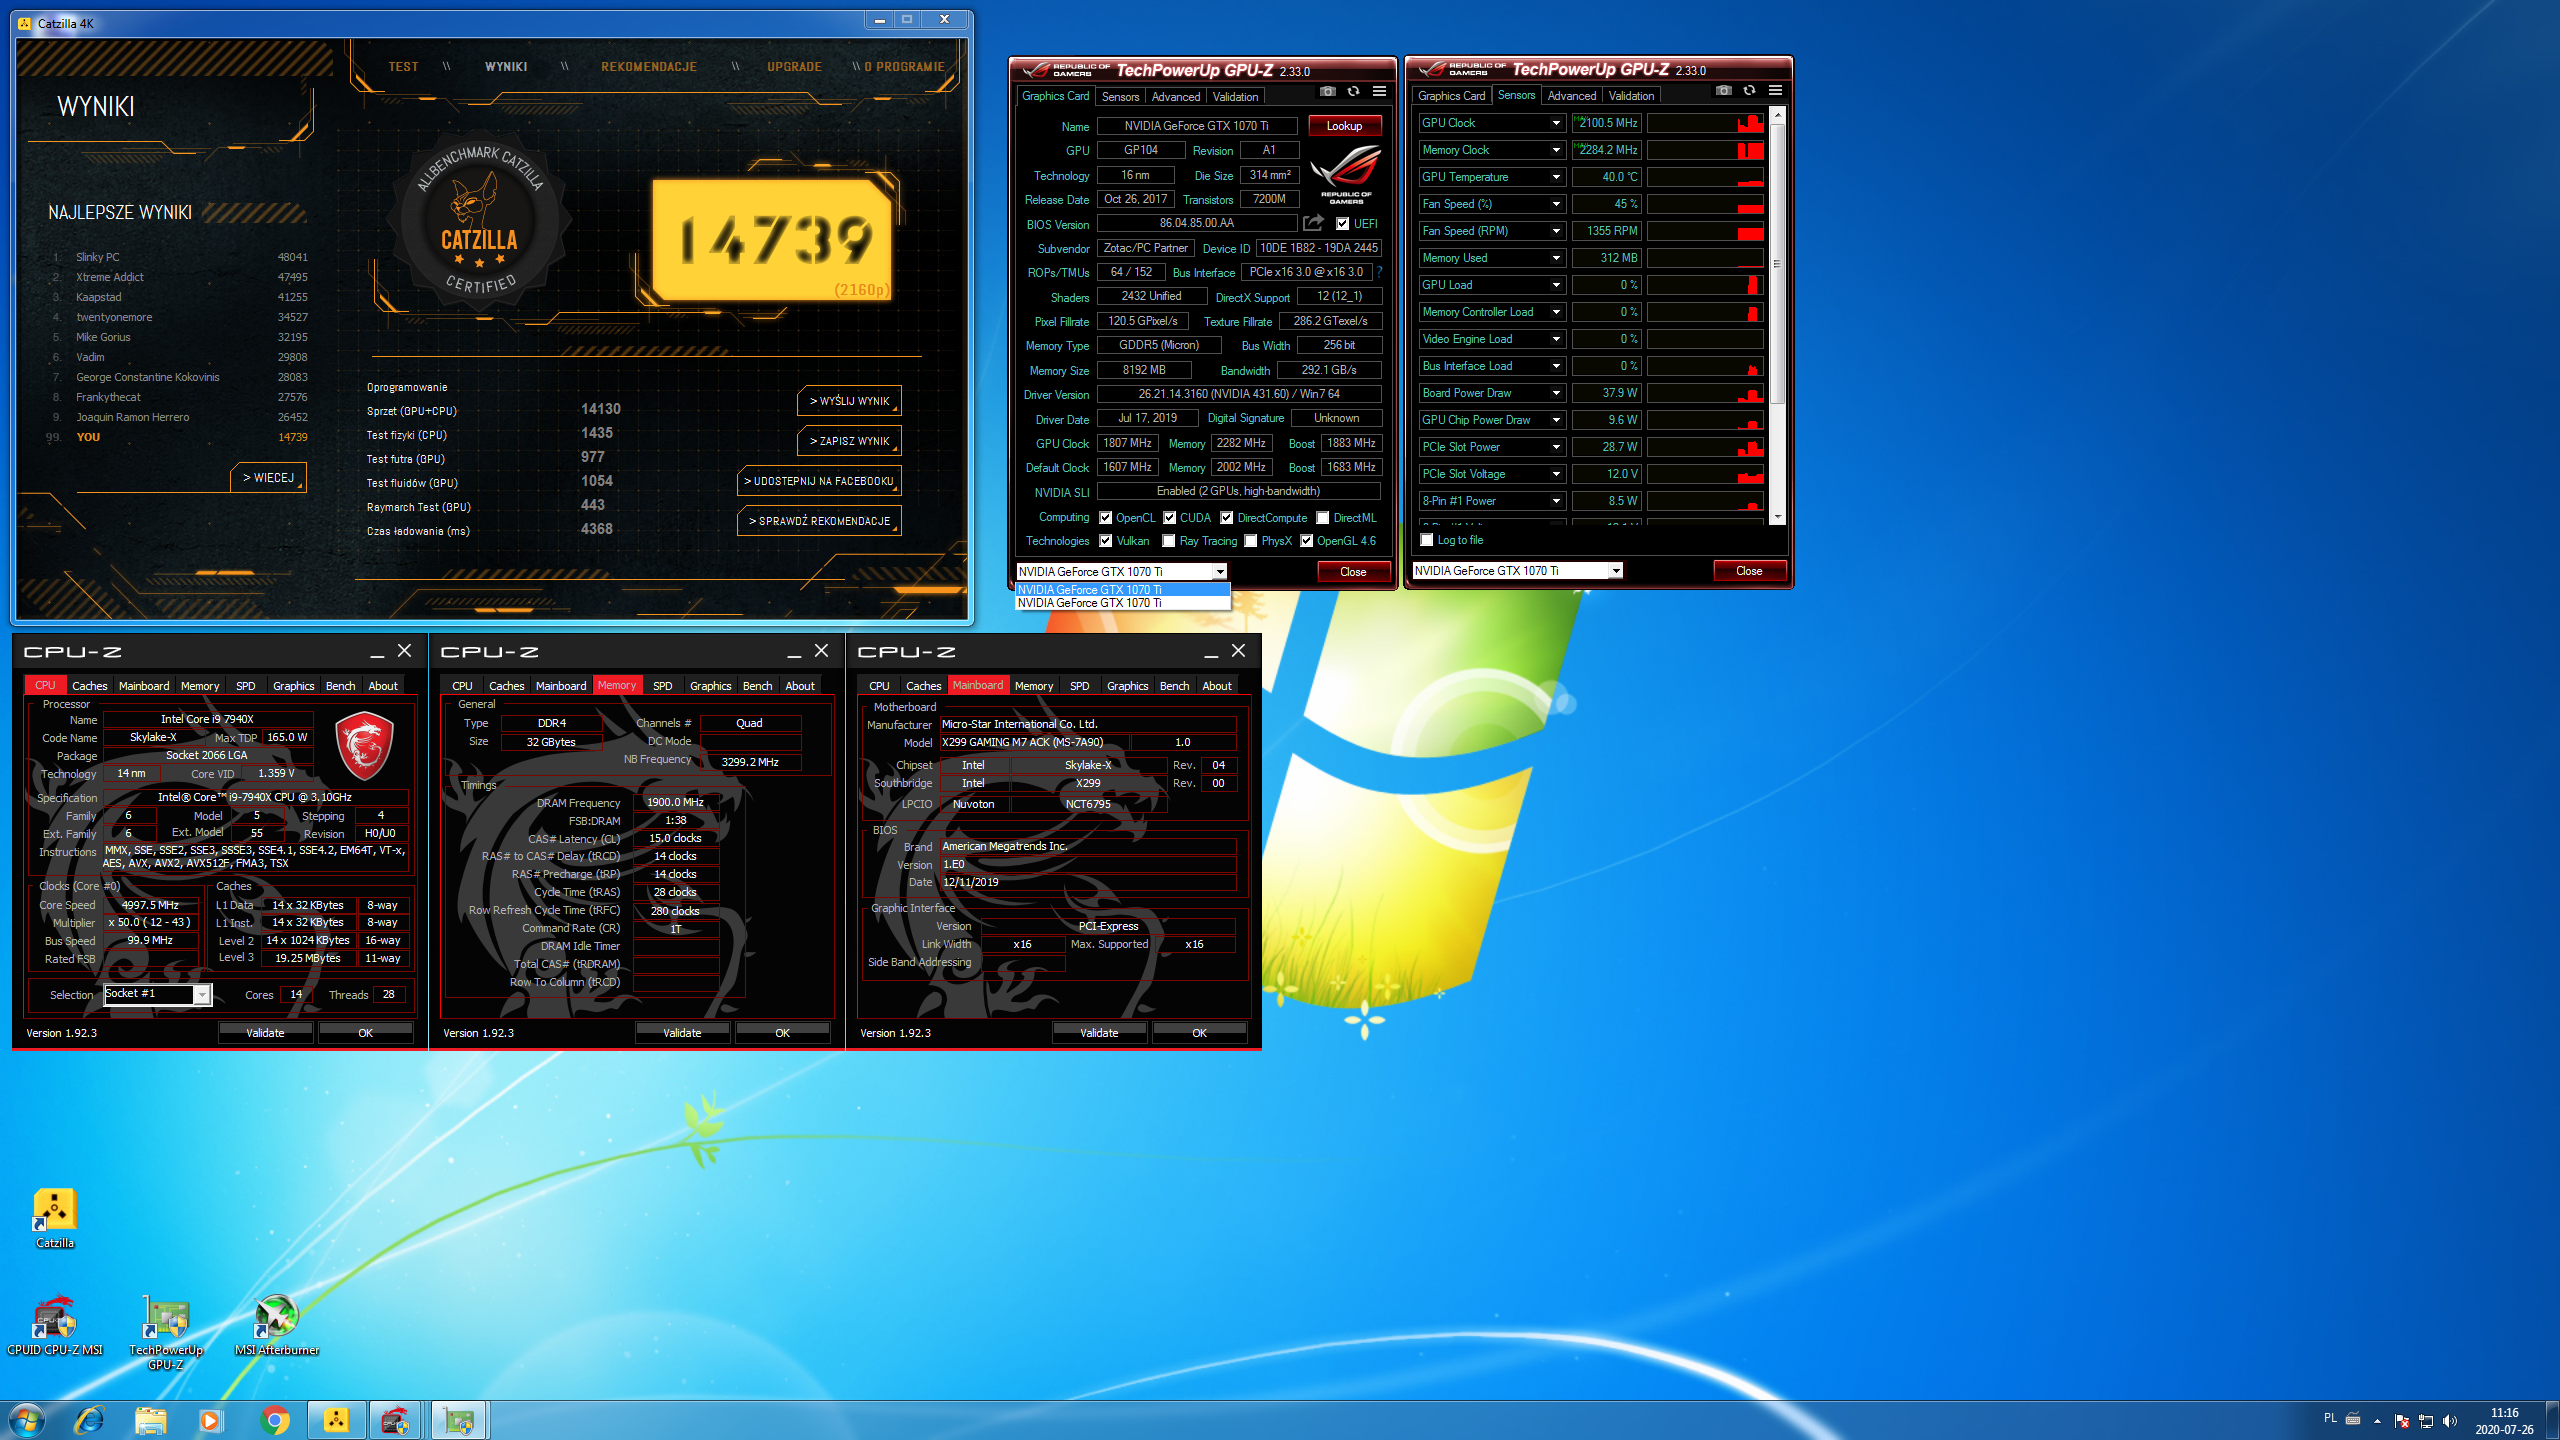Open the REKOMENDACJE tab in Catzilla
Image resolution: width=2560 pixels, height=1440 pixels.
[649, 67]
